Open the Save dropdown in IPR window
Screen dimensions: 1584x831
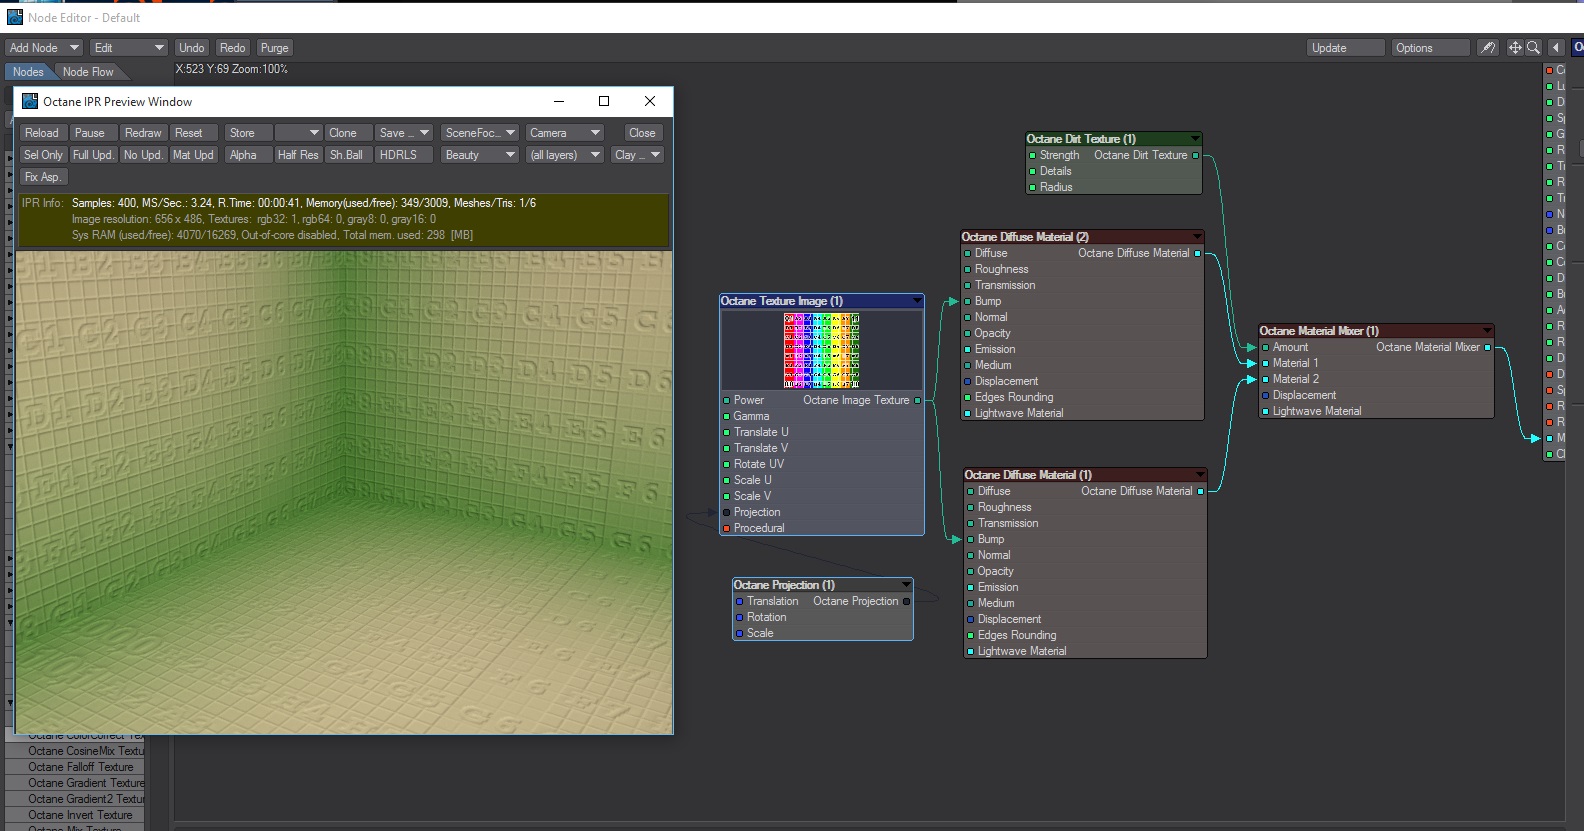[404, 133]
